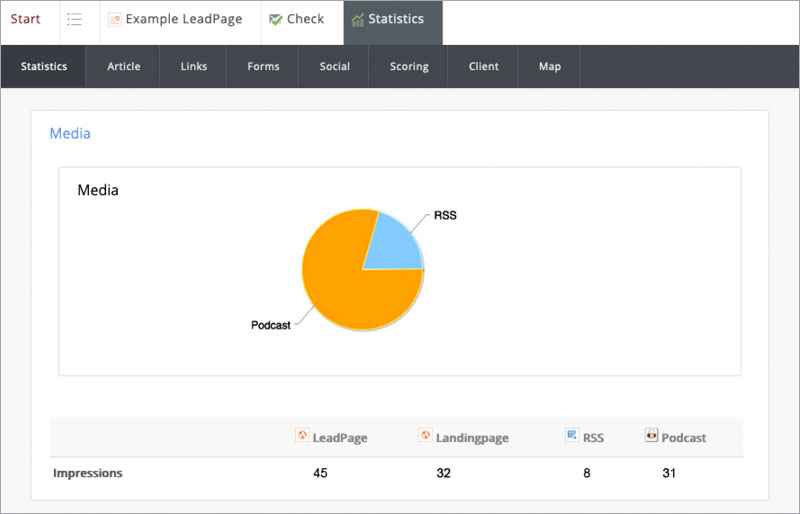Click the Landingpage column icon in table

coord(425,436)
